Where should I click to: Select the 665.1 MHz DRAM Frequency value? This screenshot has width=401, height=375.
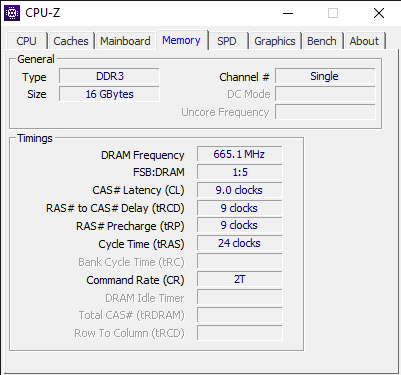(239, 154)
